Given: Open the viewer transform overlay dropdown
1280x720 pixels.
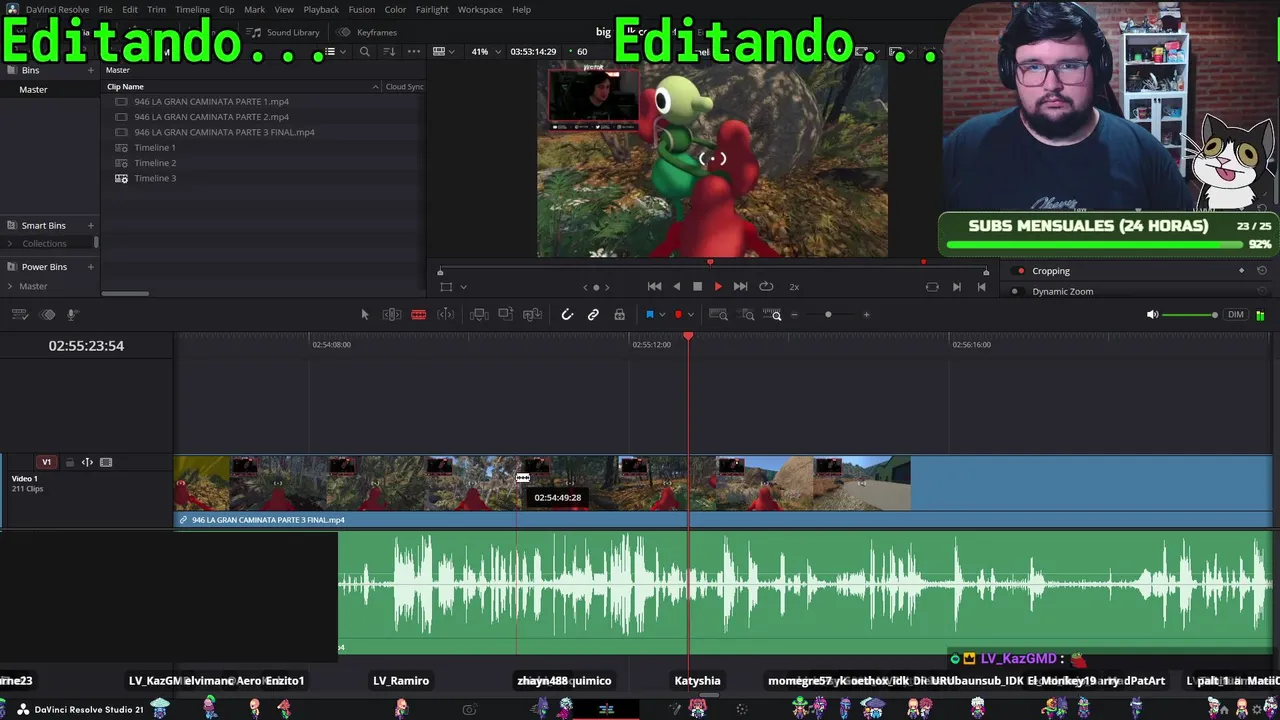Looking at the screenshot, I should [463, 287].
